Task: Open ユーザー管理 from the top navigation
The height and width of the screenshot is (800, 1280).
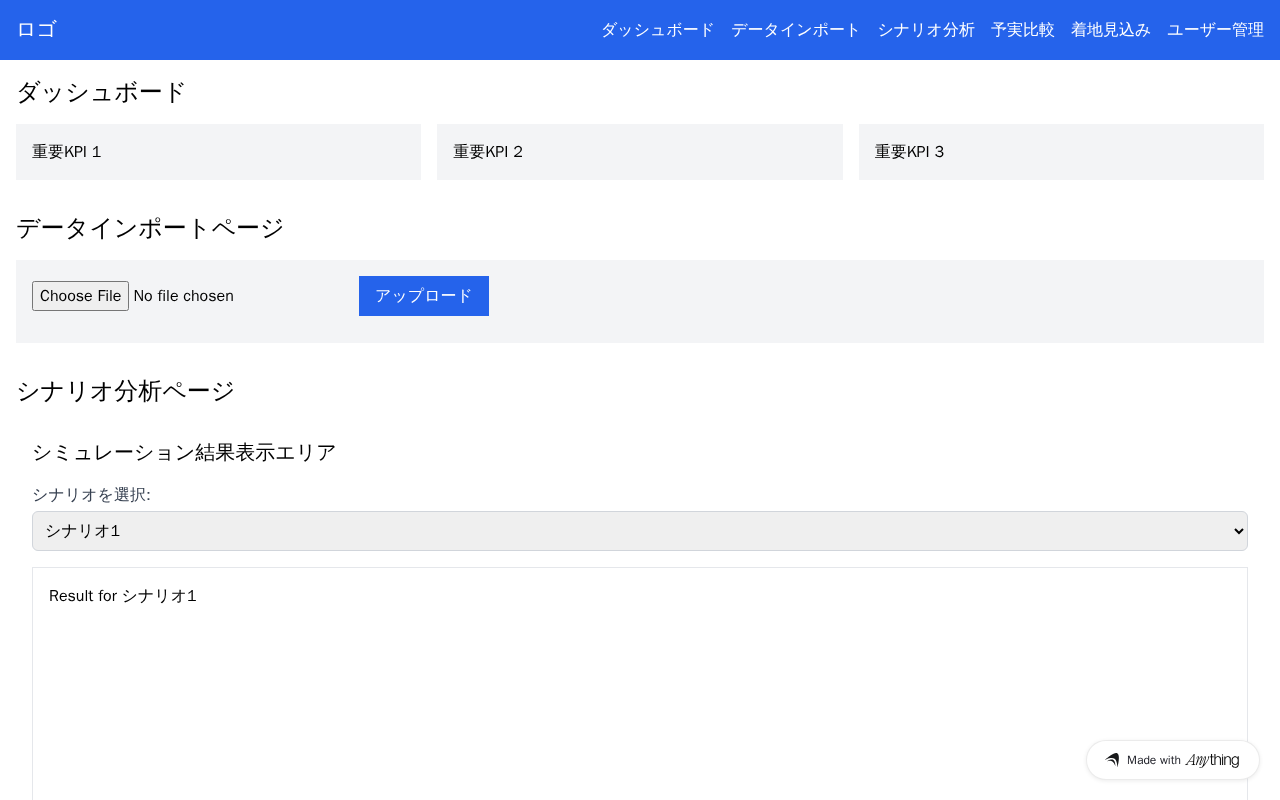Action: coord(1215,30)
